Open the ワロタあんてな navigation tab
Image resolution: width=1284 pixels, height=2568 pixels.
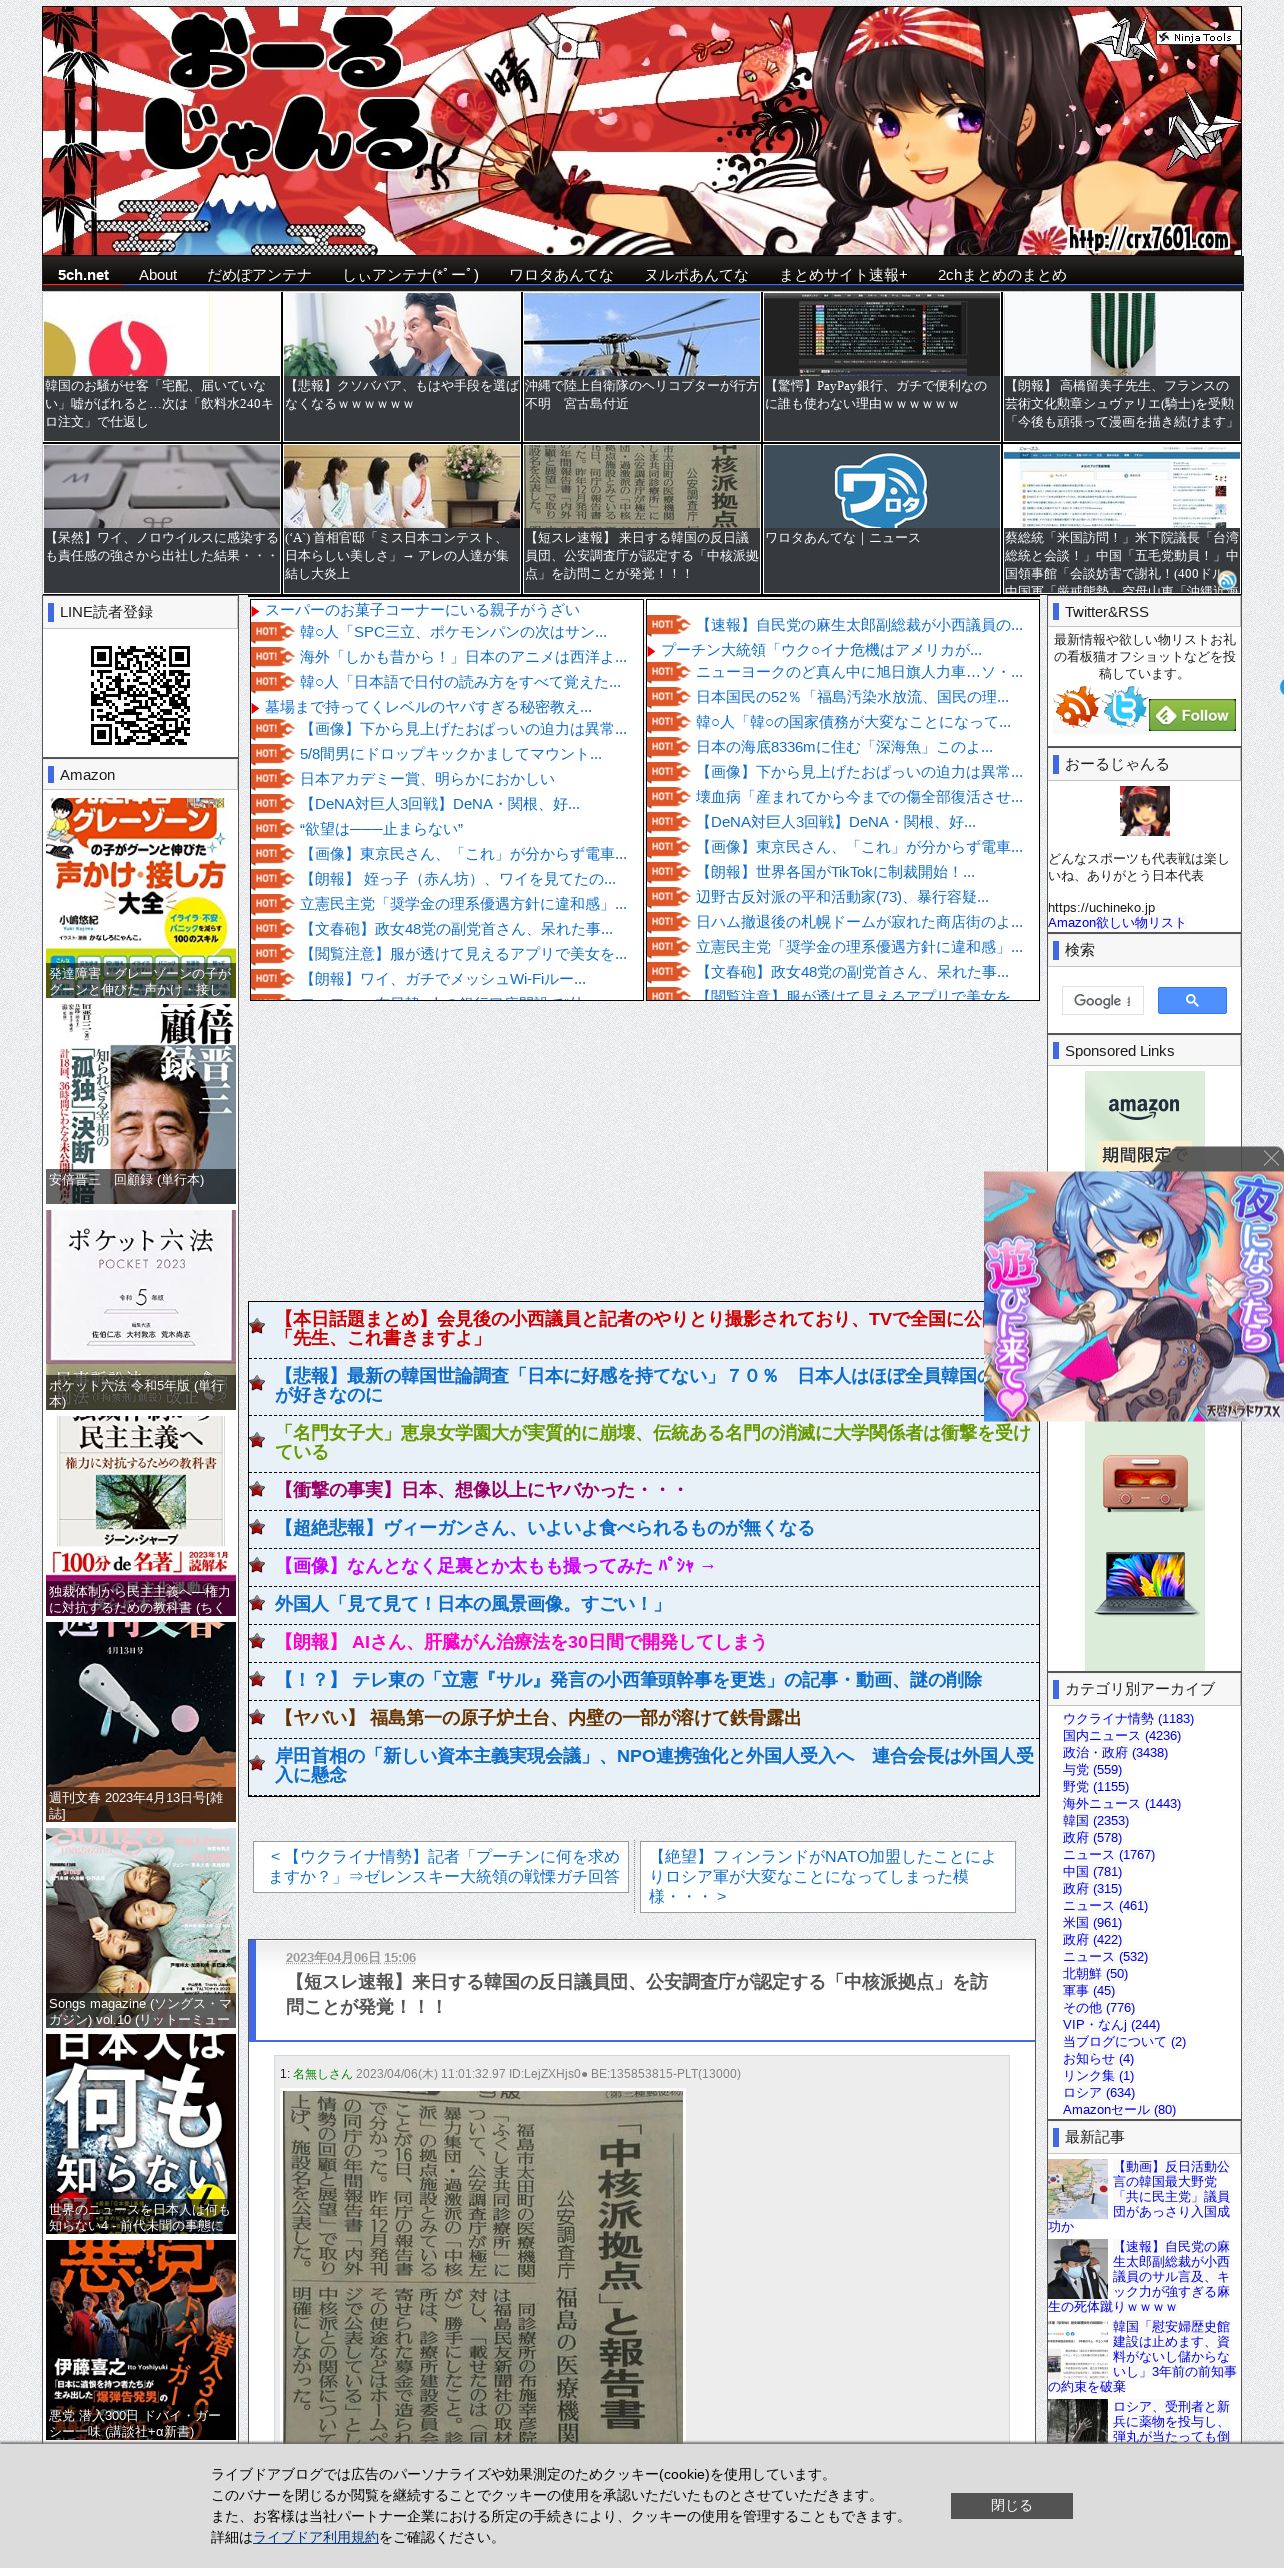[x=561, y=274]
